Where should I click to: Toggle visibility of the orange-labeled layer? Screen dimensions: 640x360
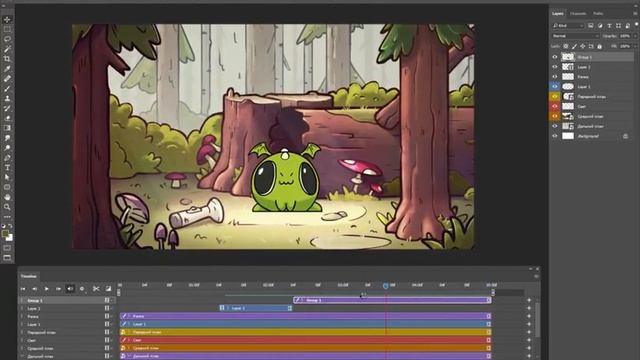tap(555, 116)
